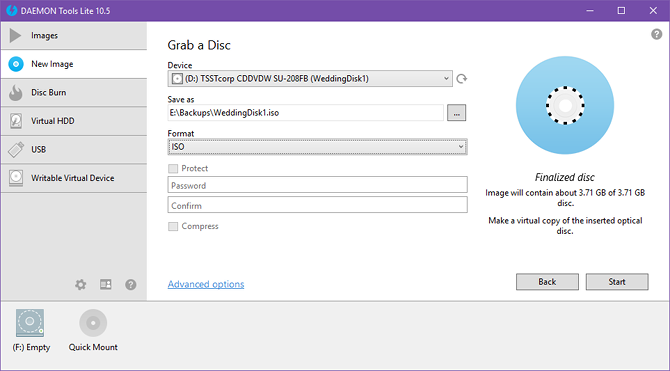Click the sidebar help question icon

tap(131, 285)
